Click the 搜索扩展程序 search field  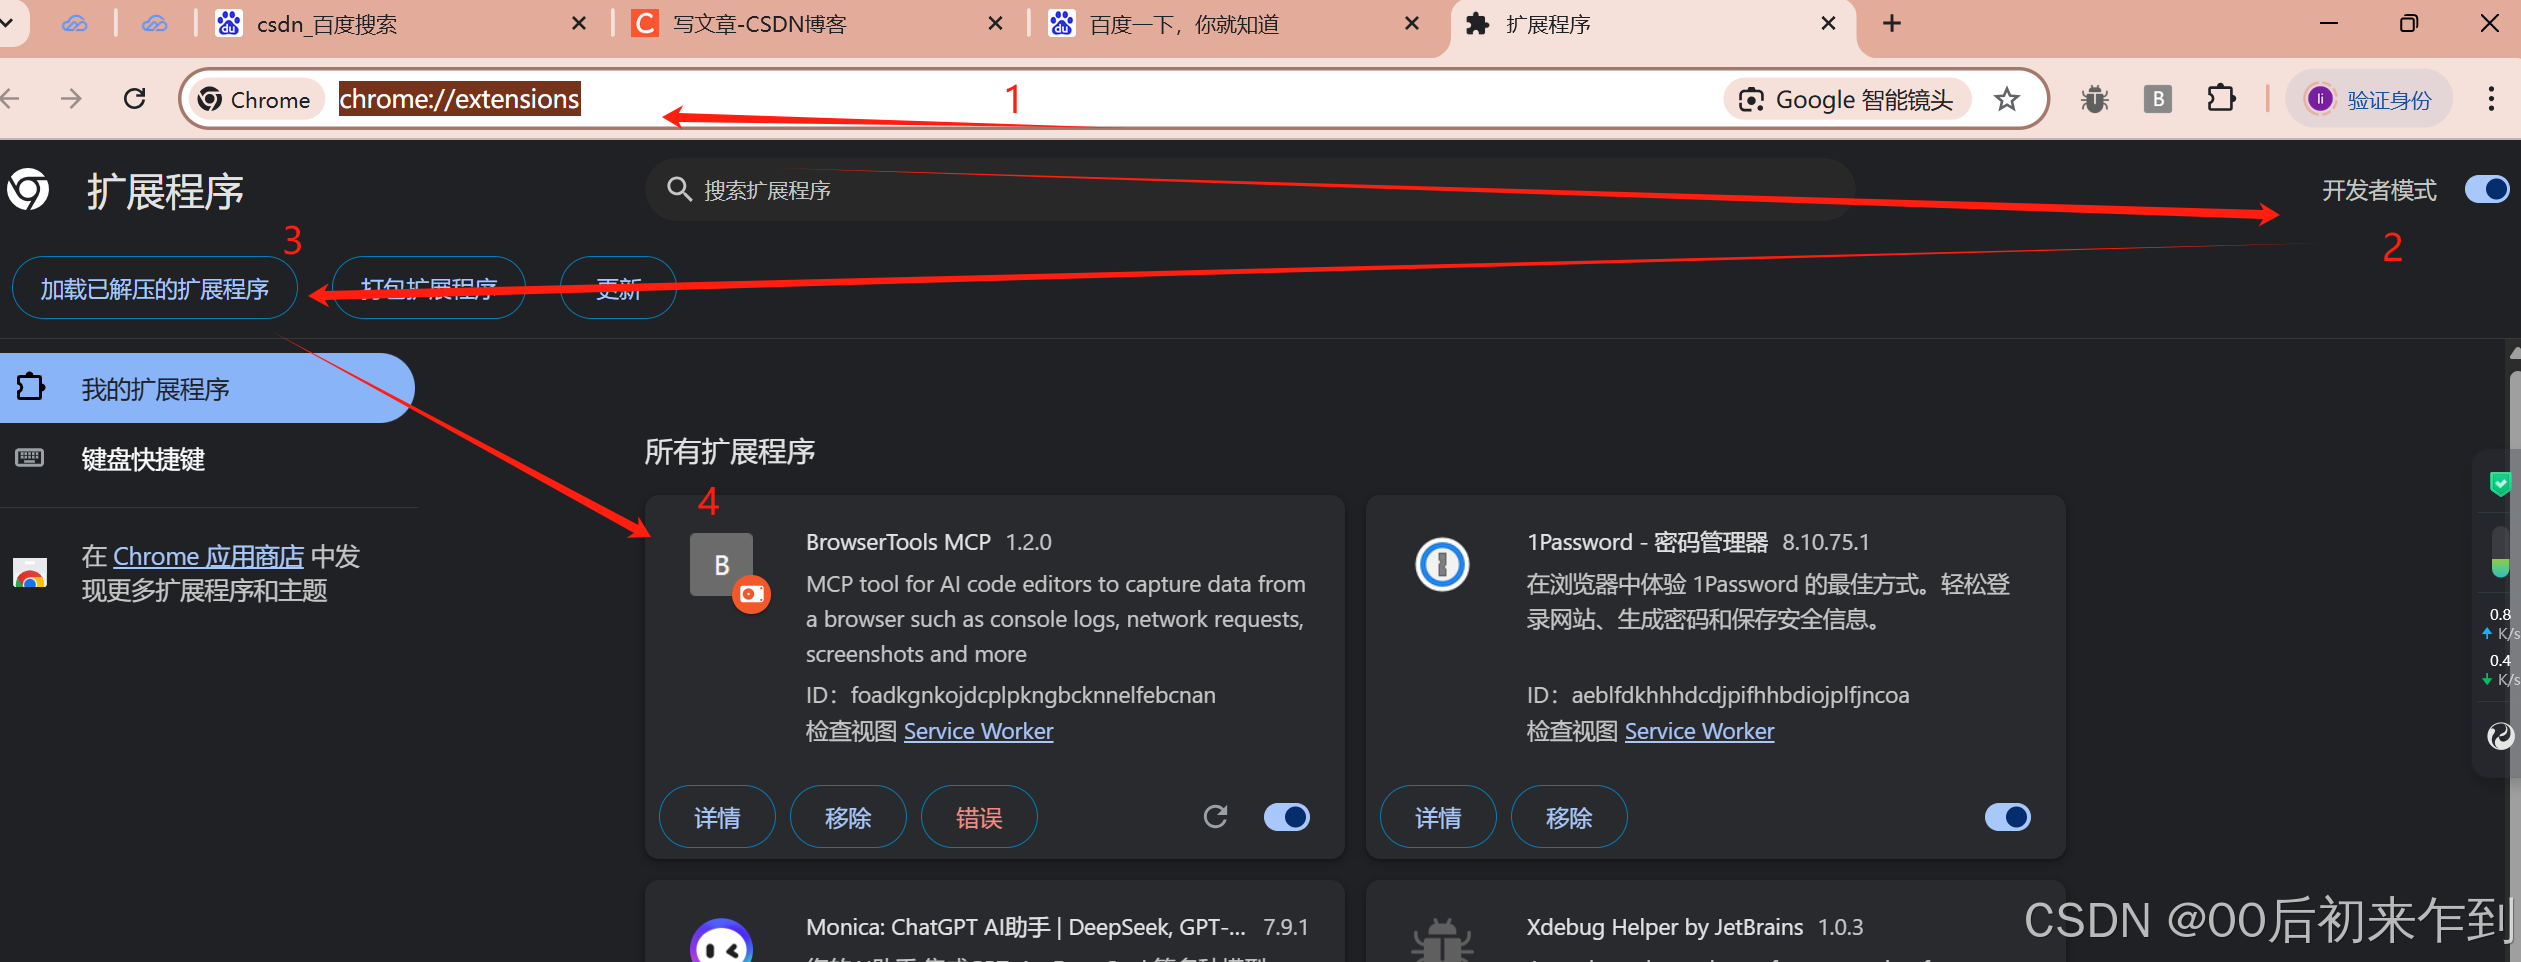pos(1250,189)
